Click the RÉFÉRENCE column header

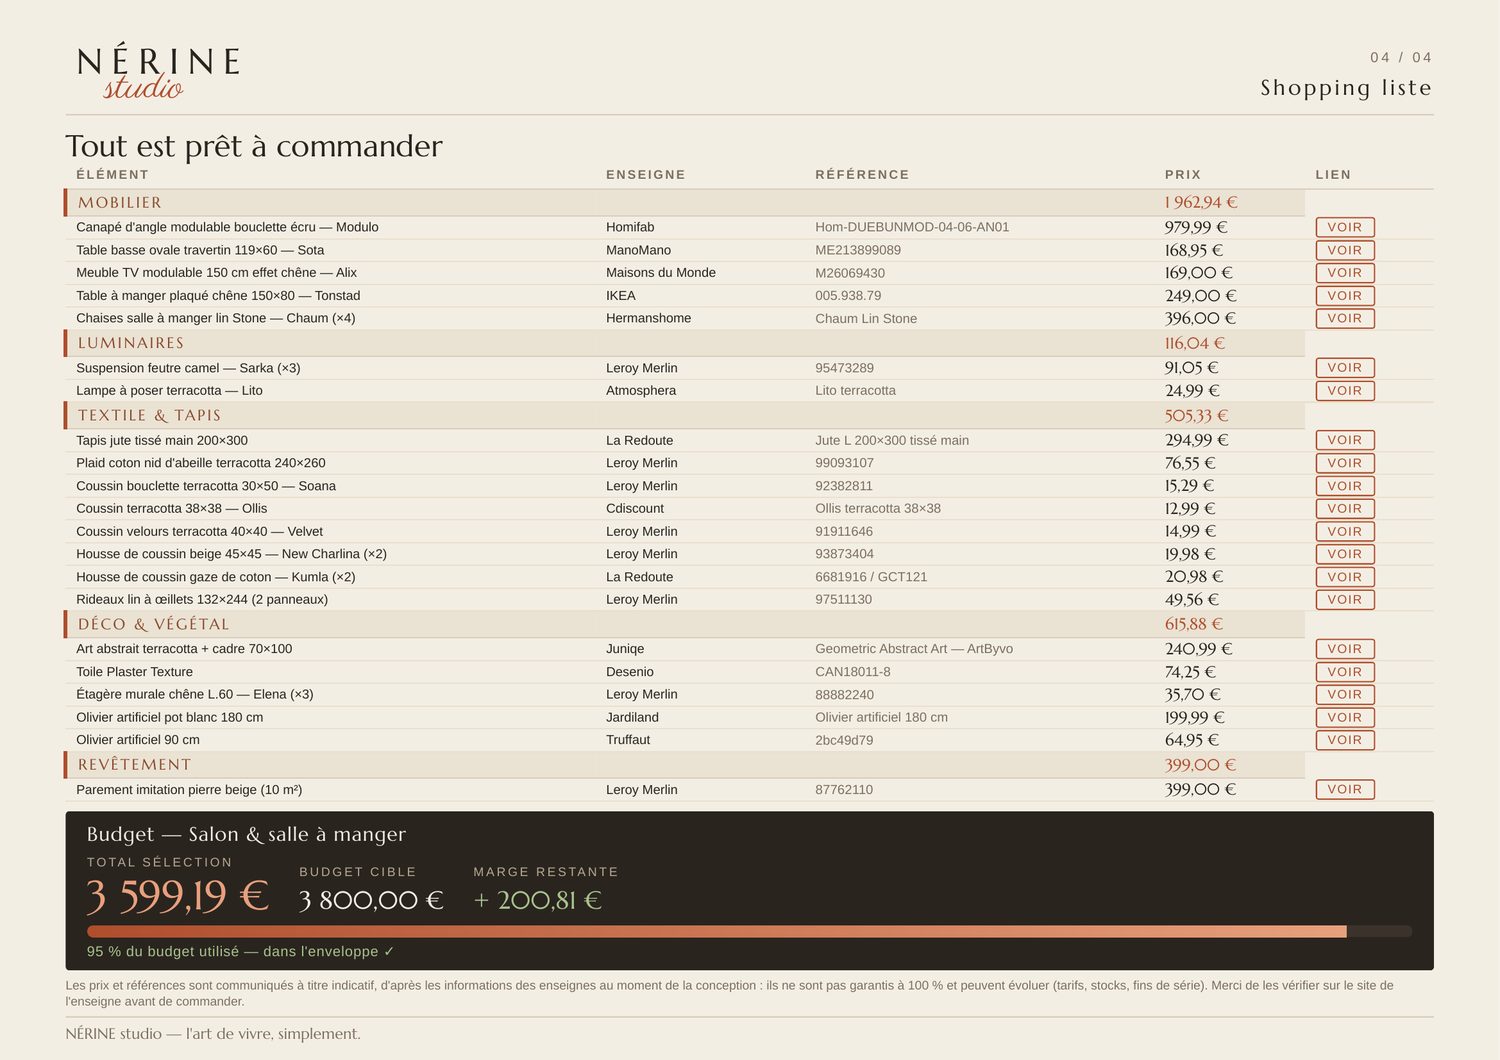tap(862, 174)
